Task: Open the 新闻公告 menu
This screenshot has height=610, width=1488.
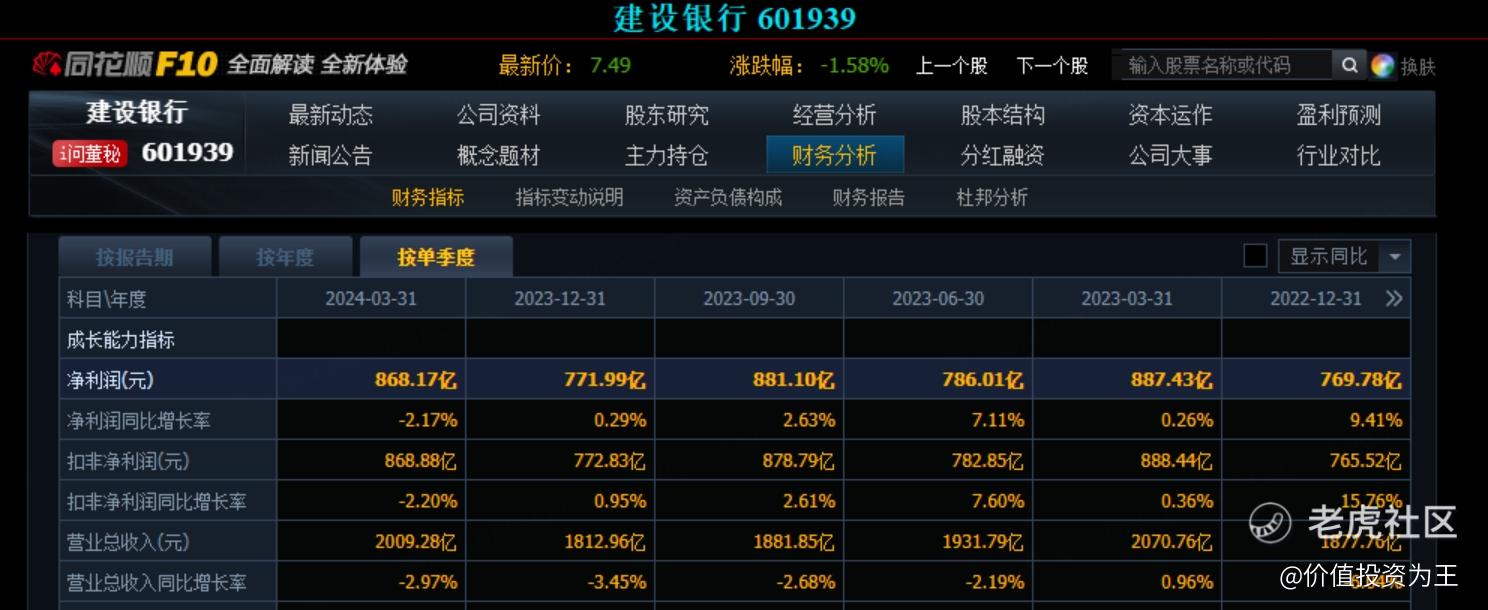Action: pyautogui.click(x=330, y=155)
